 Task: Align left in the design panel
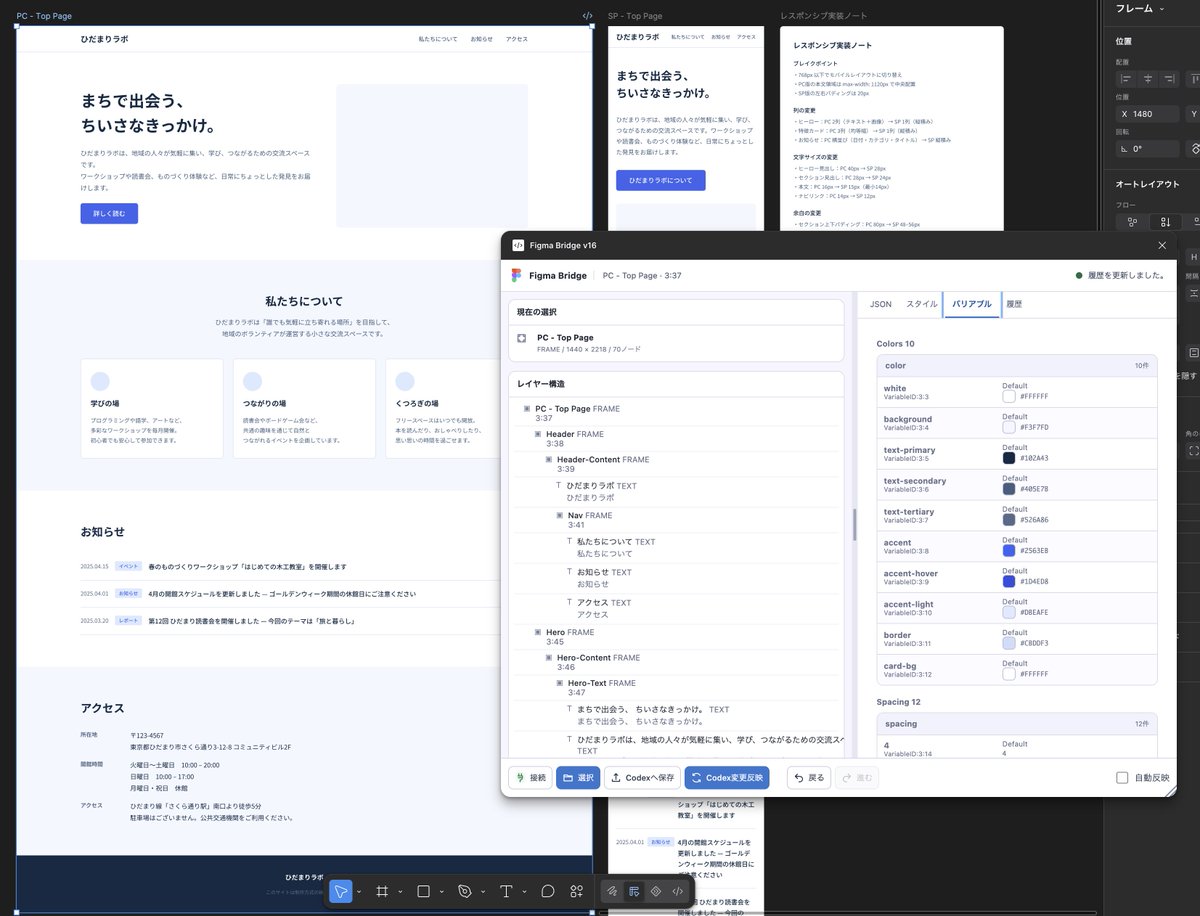point(1126,79)
